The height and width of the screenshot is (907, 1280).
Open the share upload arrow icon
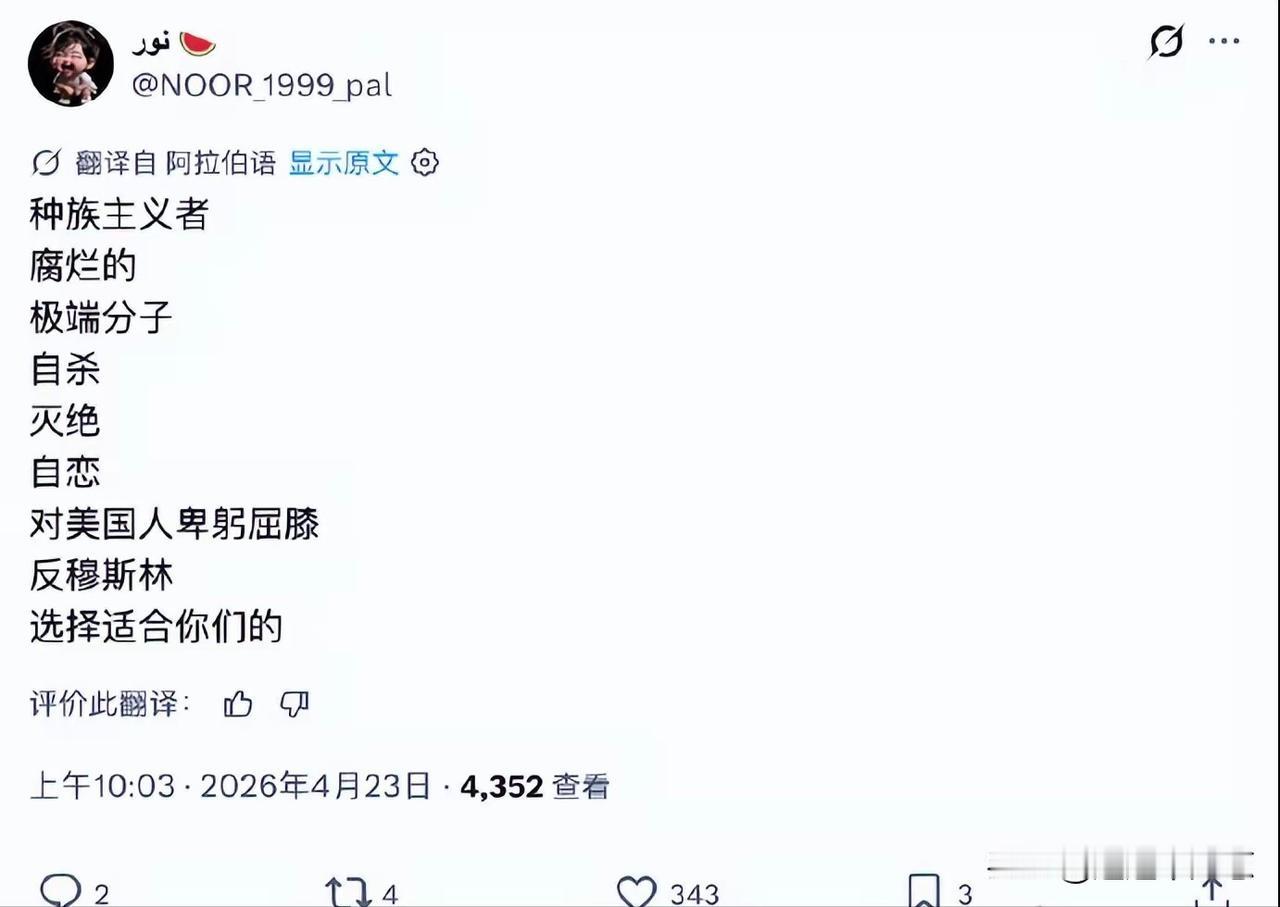tap(1211, 891)
